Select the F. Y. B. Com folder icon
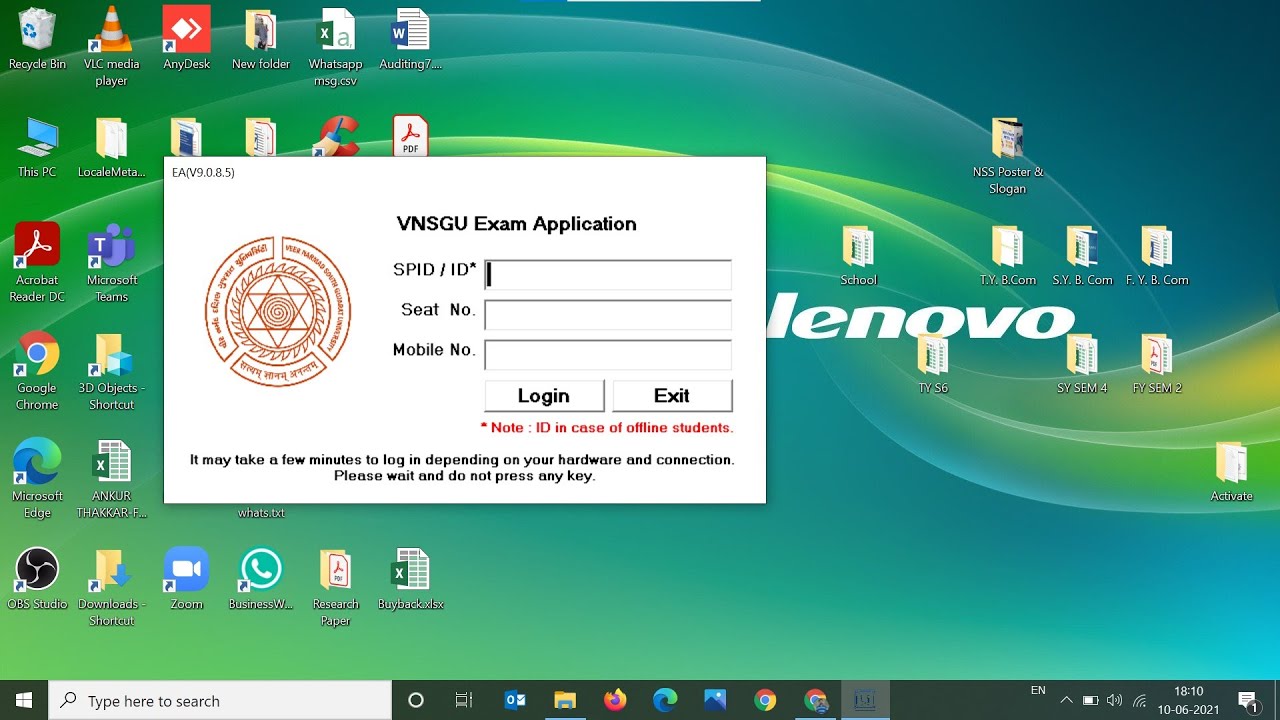This screenshot has width=1280, height=720. 1156,255
